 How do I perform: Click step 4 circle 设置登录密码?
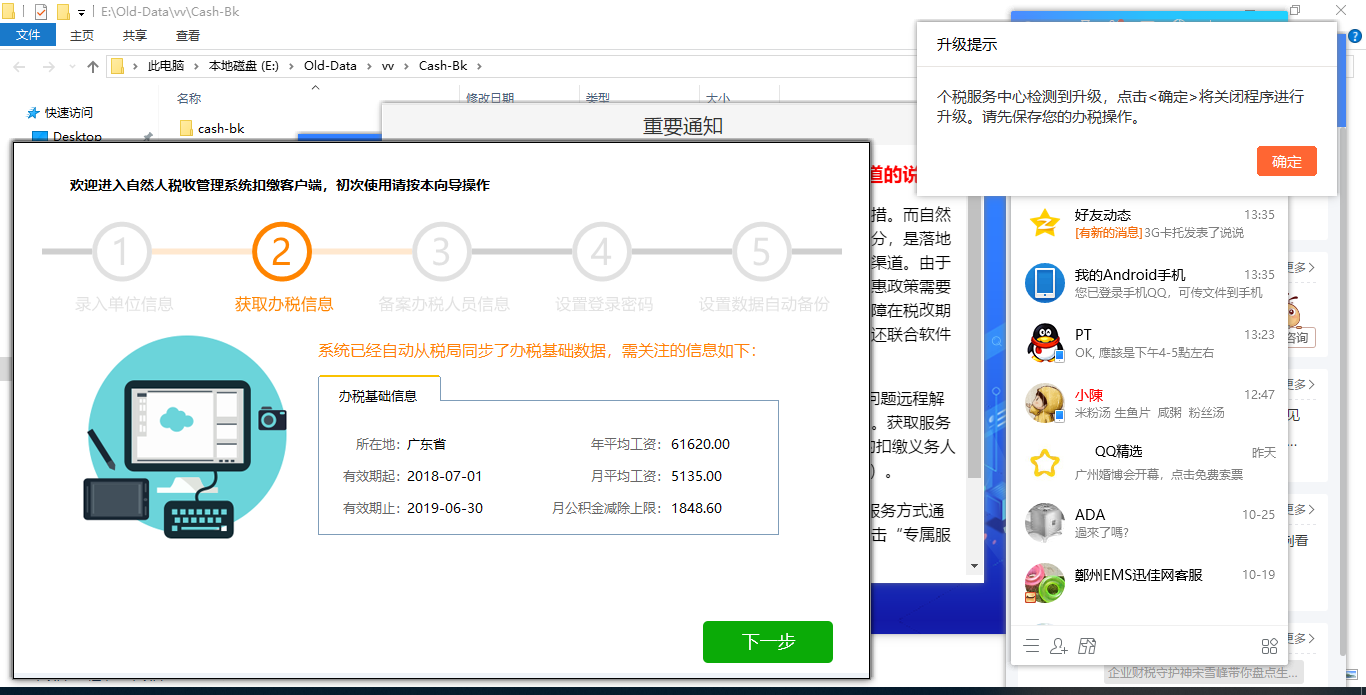pyautogui.click(x=602, y=253)
